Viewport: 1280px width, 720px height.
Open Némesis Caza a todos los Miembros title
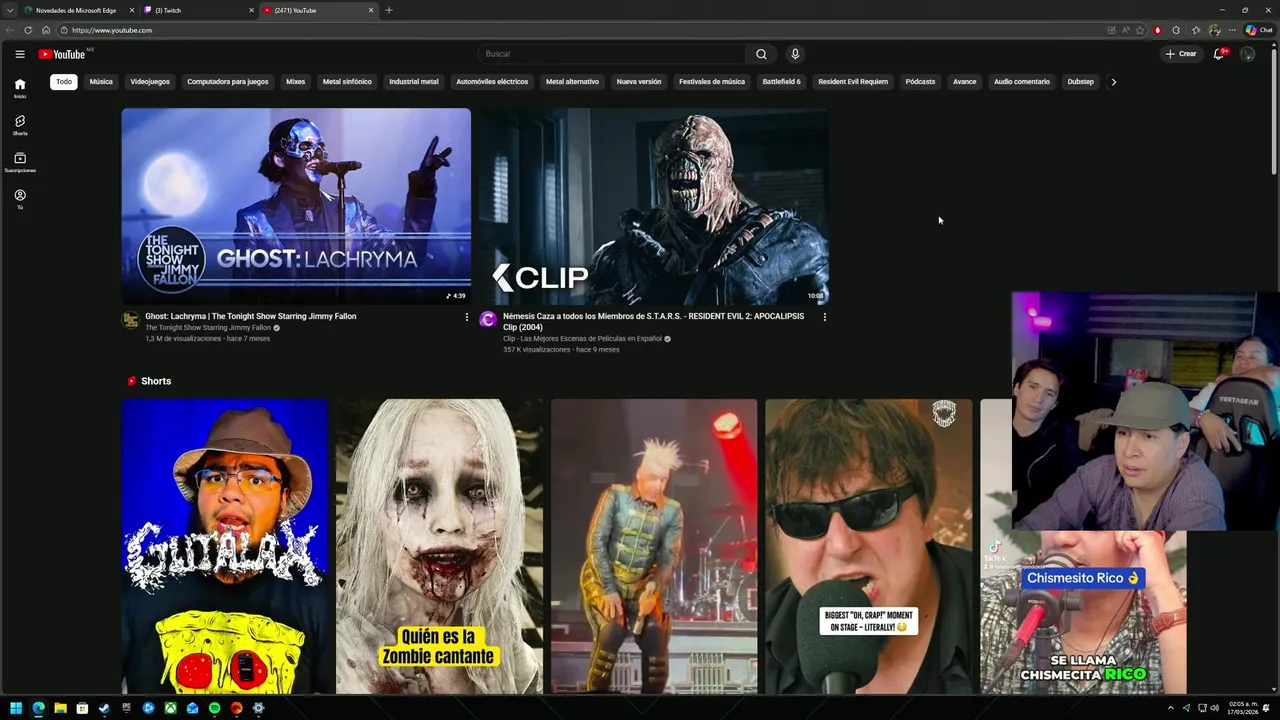click(x=653, y=321)
